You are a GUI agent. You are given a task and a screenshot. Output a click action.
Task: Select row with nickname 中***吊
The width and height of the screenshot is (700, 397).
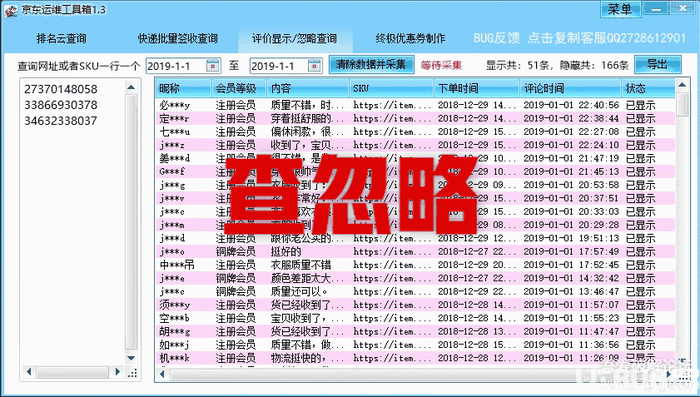(416, 265)
